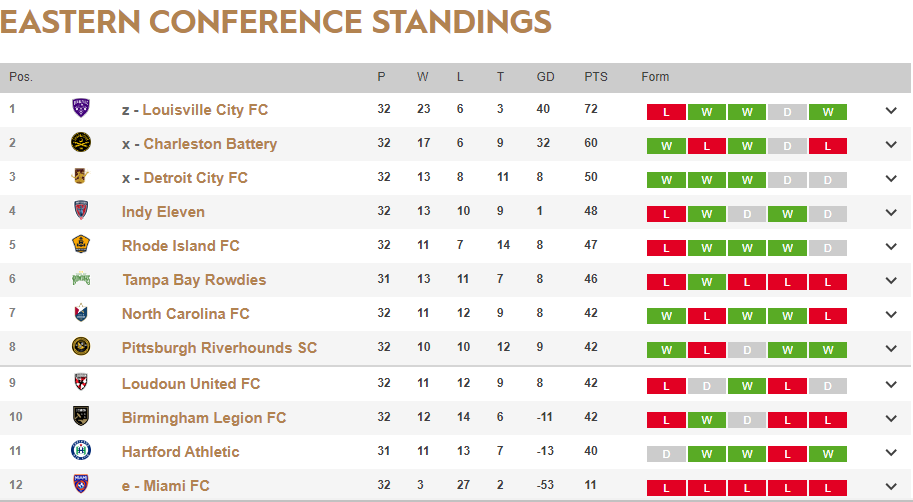Click Hartford Athletic's first grey D form badge
913x502 pixels.
click(x=666, y=454)
